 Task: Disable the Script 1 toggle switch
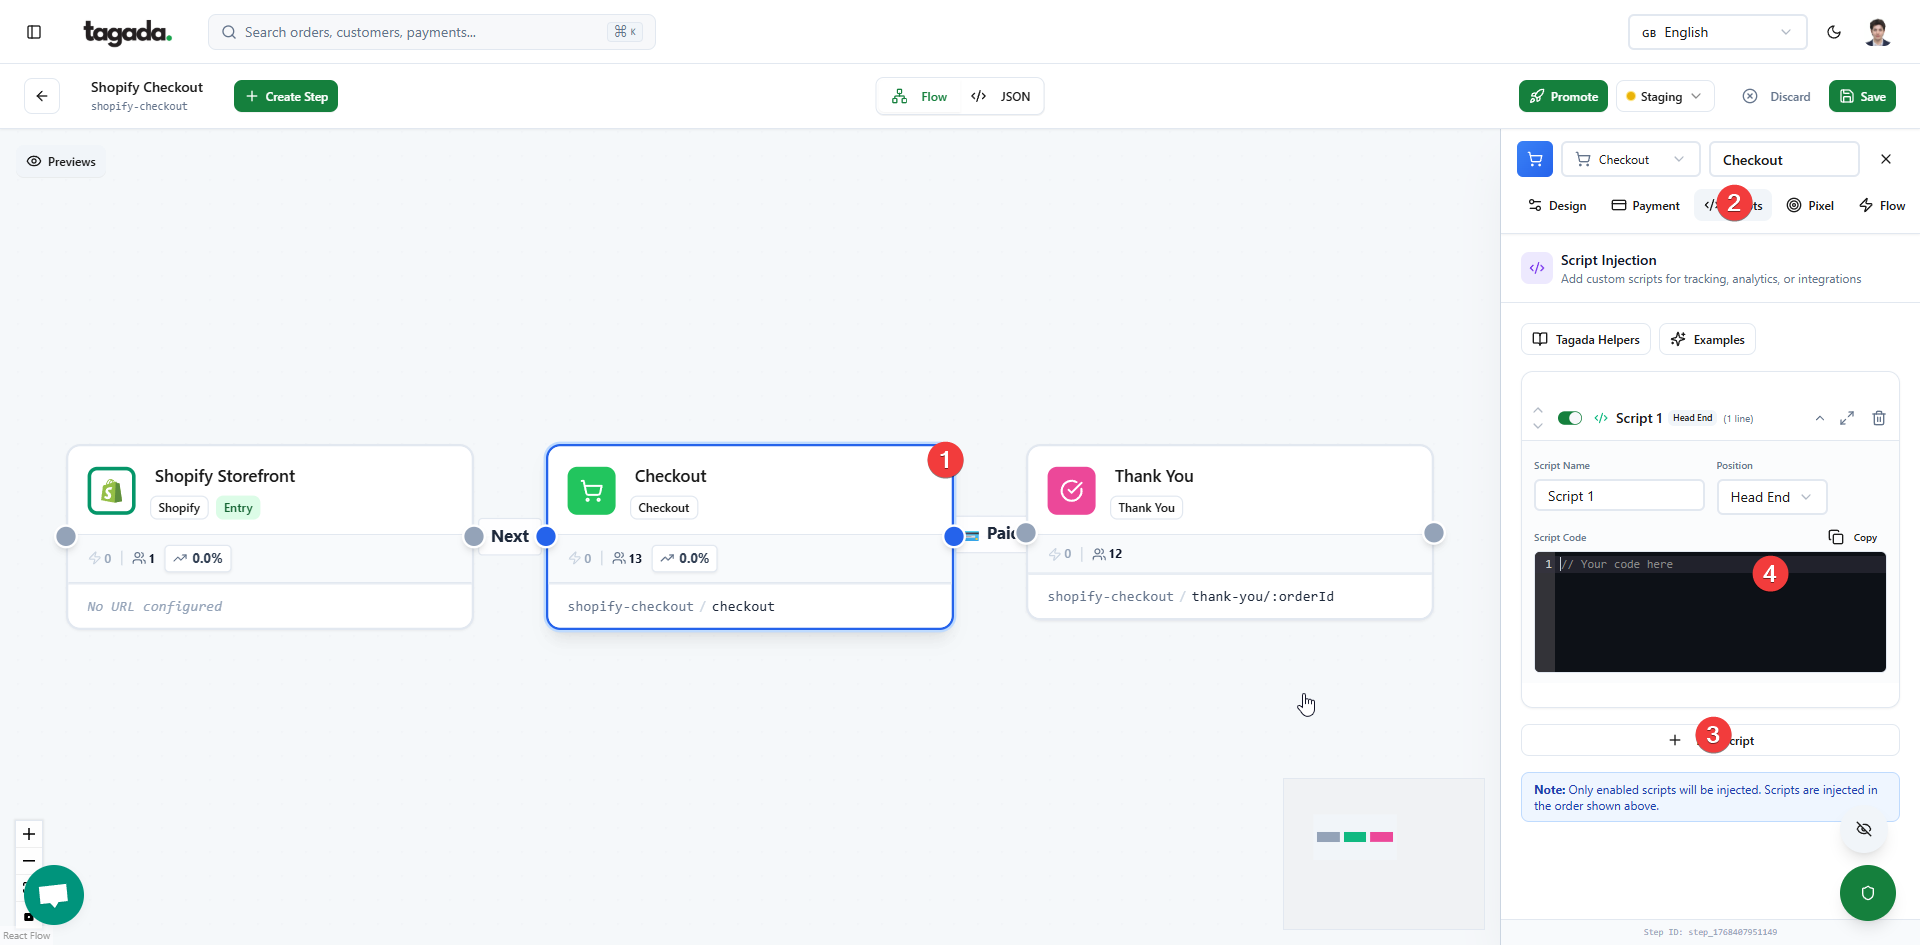pyautogui.click(x=1570, y=418)
